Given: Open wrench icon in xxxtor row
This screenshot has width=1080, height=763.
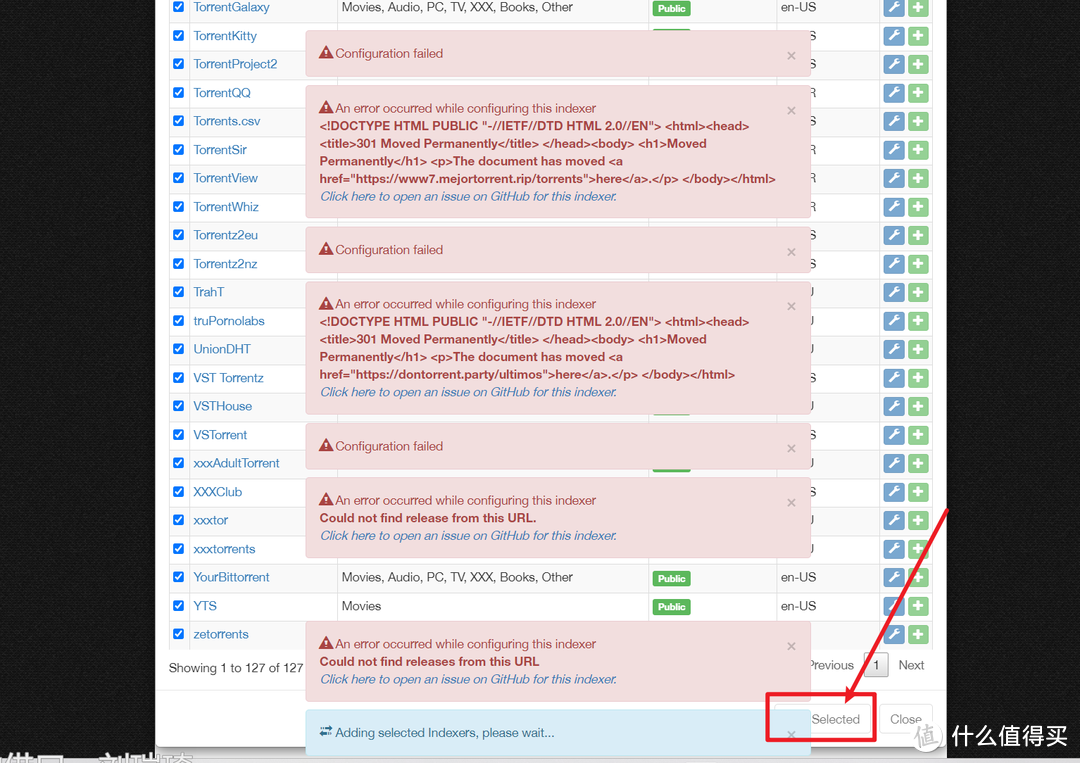Looking at the screenshot, I should click(x=893, y=521).
